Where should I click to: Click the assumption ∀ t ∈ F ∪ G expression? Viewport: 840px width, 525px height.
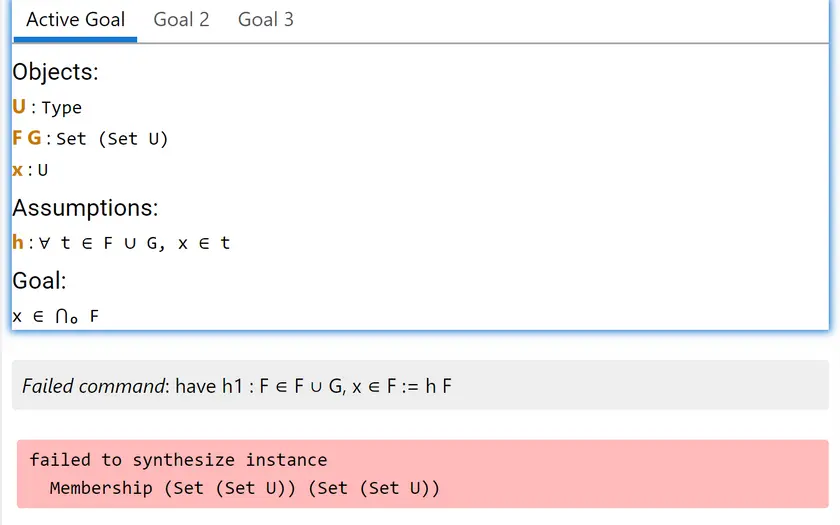[x=134, y=243]
